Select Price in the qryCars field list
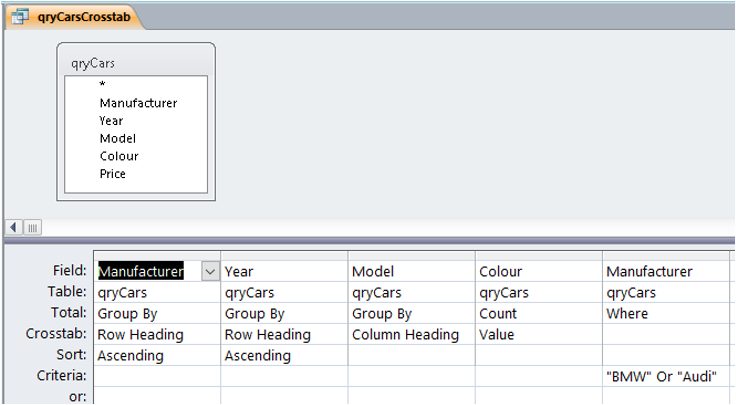Viewport: 736px width, 405px height. pos(113,174)
